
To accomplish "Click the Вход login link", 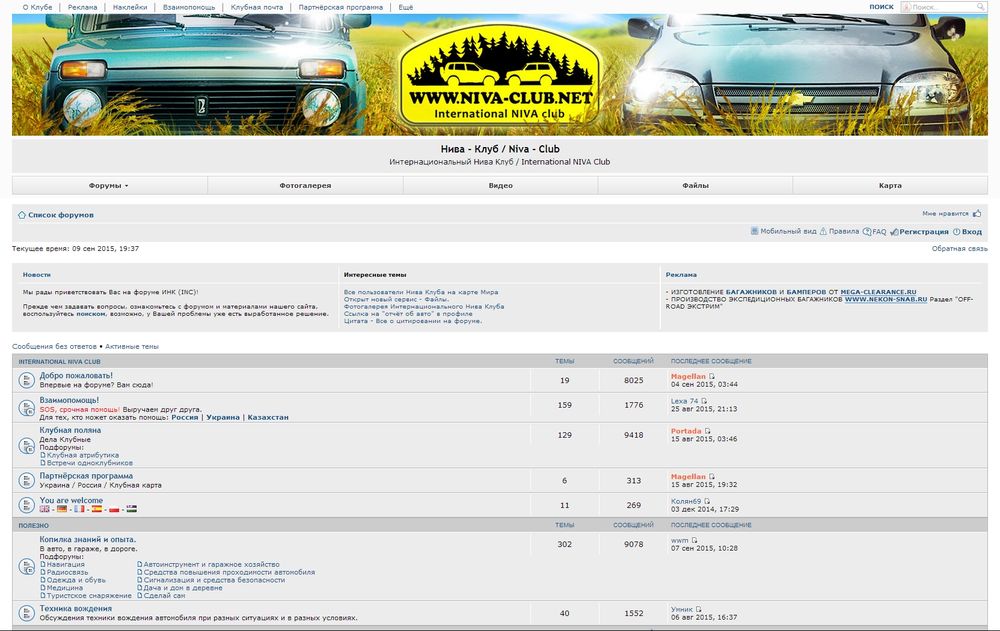I will pyautogui.click(x=972, y=232).
